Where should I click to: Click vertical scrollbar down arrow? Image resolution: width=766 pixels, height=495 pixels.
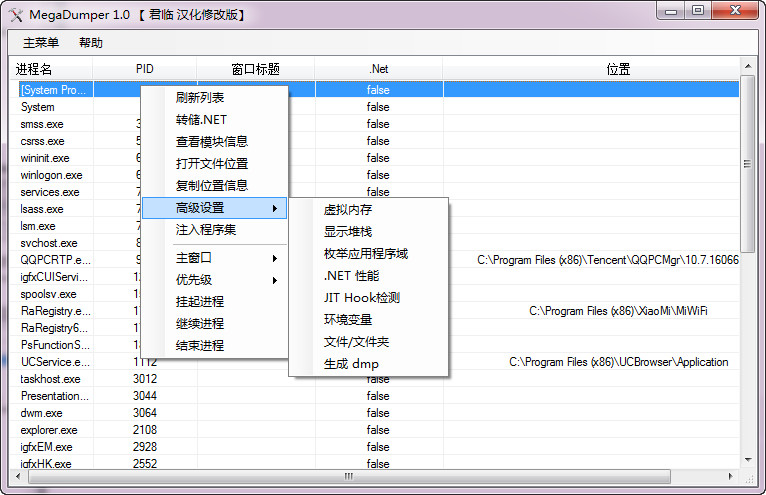[x=747, y=460]
